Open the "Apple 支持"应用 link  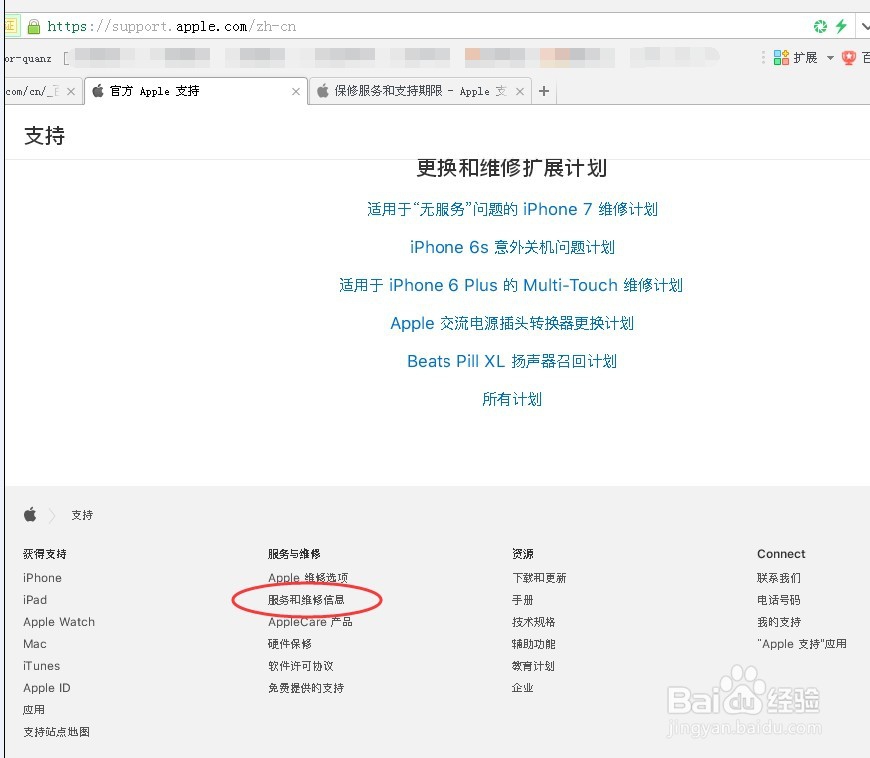[802, 644]
